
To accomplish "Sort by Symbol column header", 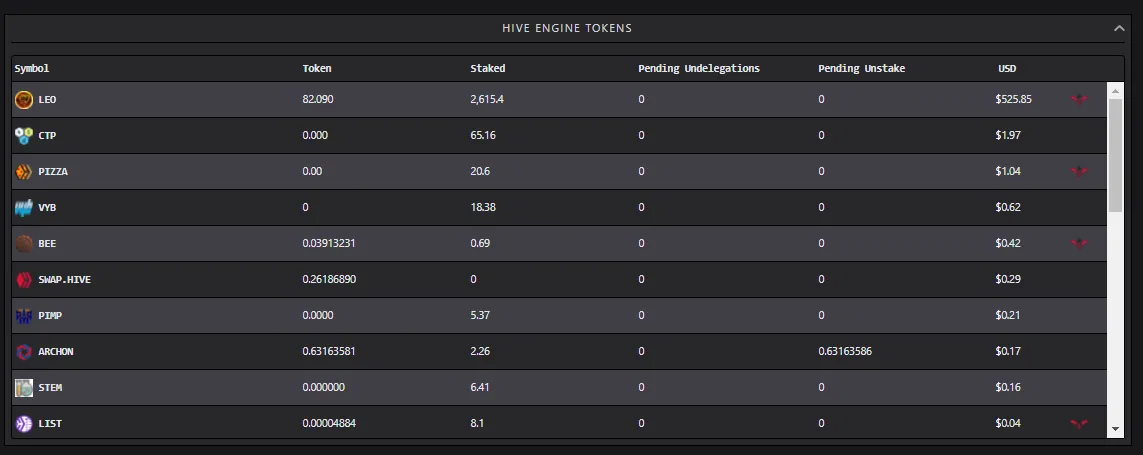I will [x=32, y=69].
